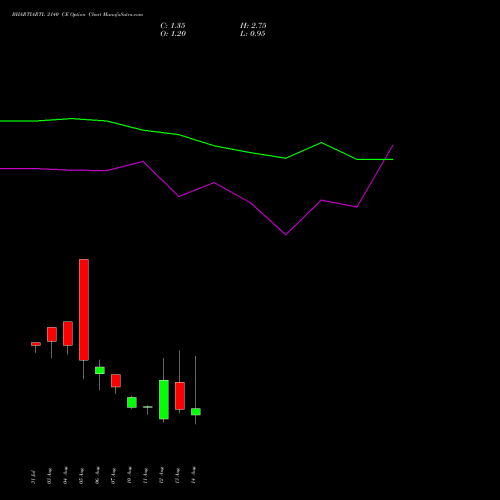Click the tall red candle for 05 Aug
The height and width of the screenshot is (500, 500).
(x=84, y=310)
